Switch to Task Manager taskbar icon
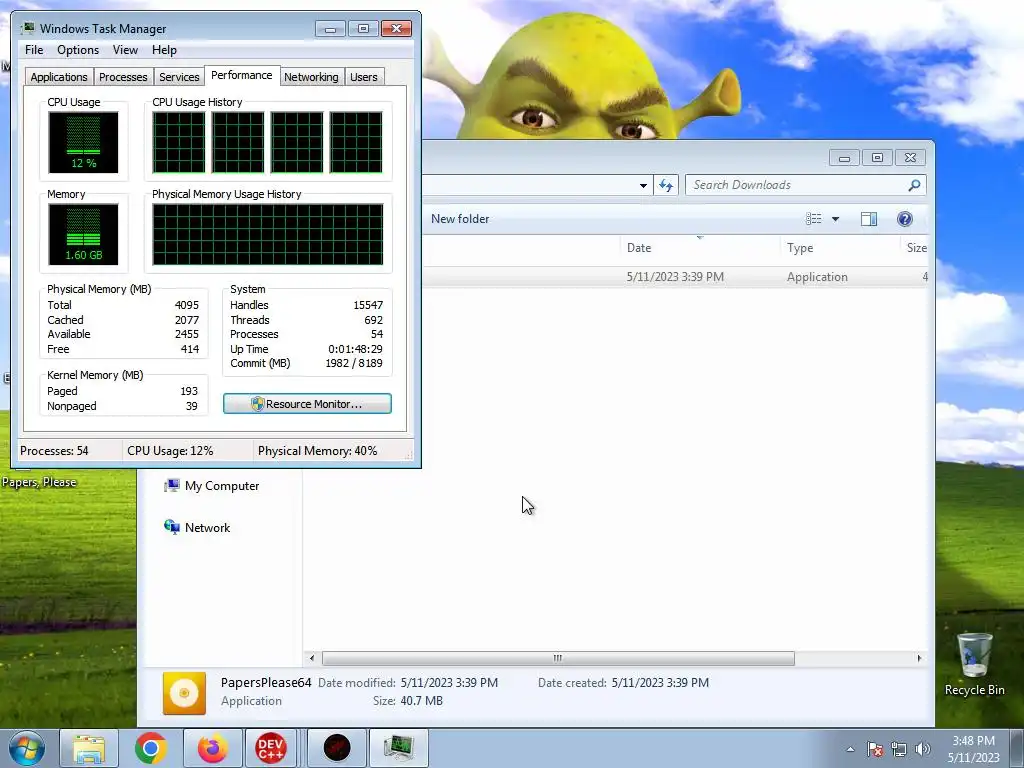 (x=399, y=748)
